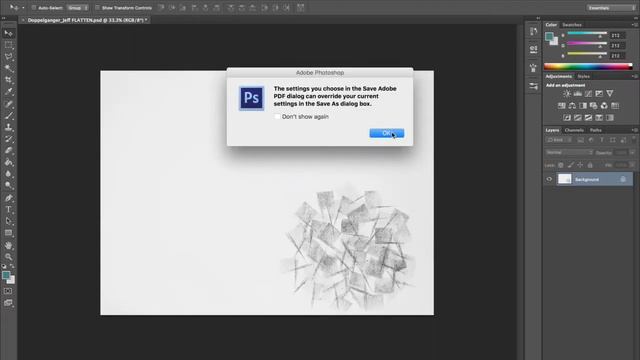Add a Vibrance adjustment
This screenshot has height=360, width=640.
[x=610, y=93]
